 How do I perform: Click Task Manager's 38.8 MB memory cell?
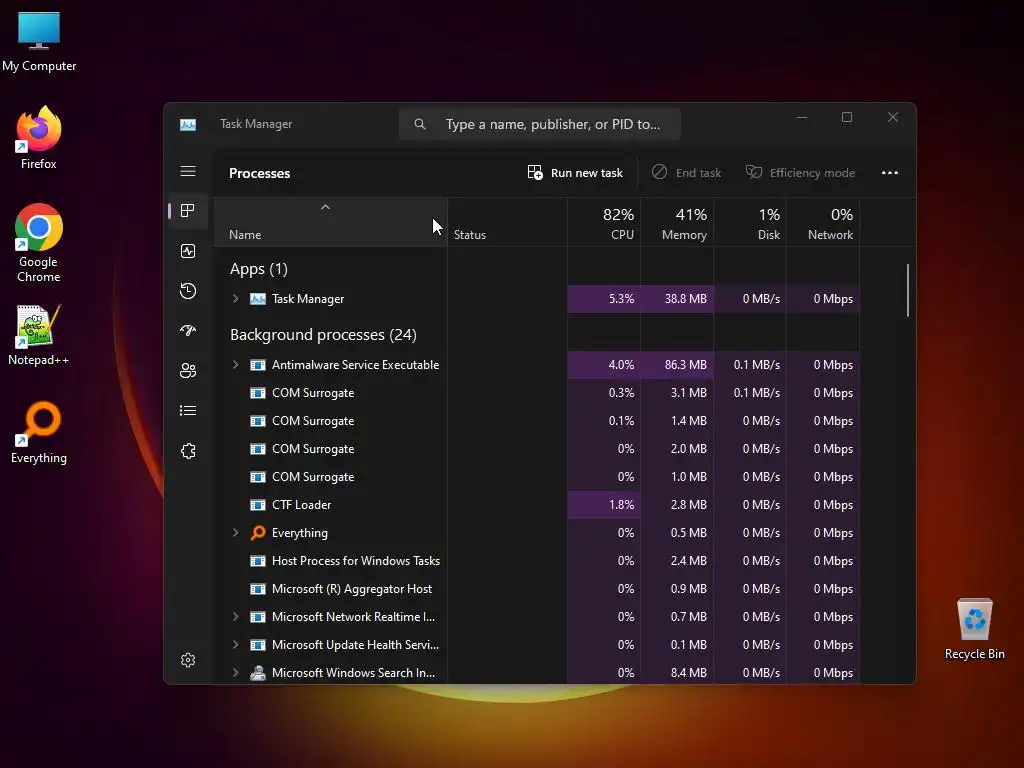[677, 299]
